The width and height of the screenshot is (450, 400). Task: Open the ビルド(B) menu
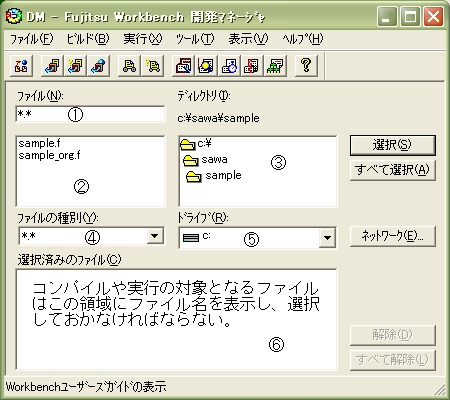click(x=88, y=39)
